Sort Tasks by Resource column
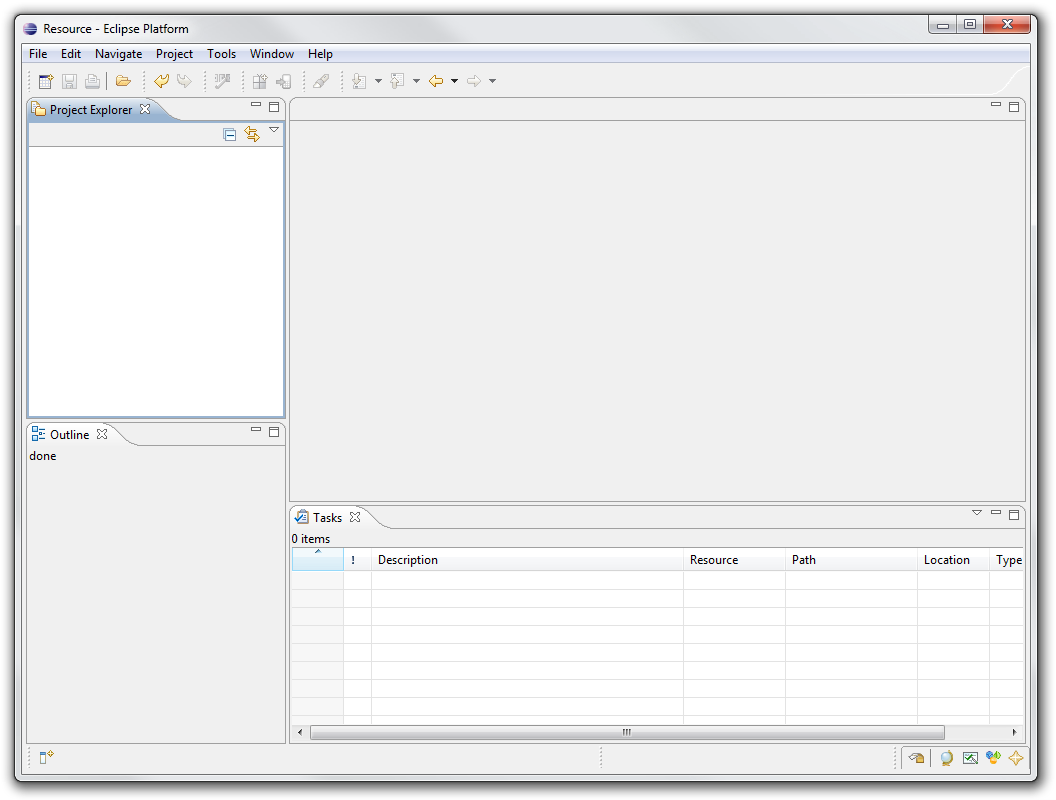Image resolution: width=1056 pixels, height=800 pixels. 734,560
